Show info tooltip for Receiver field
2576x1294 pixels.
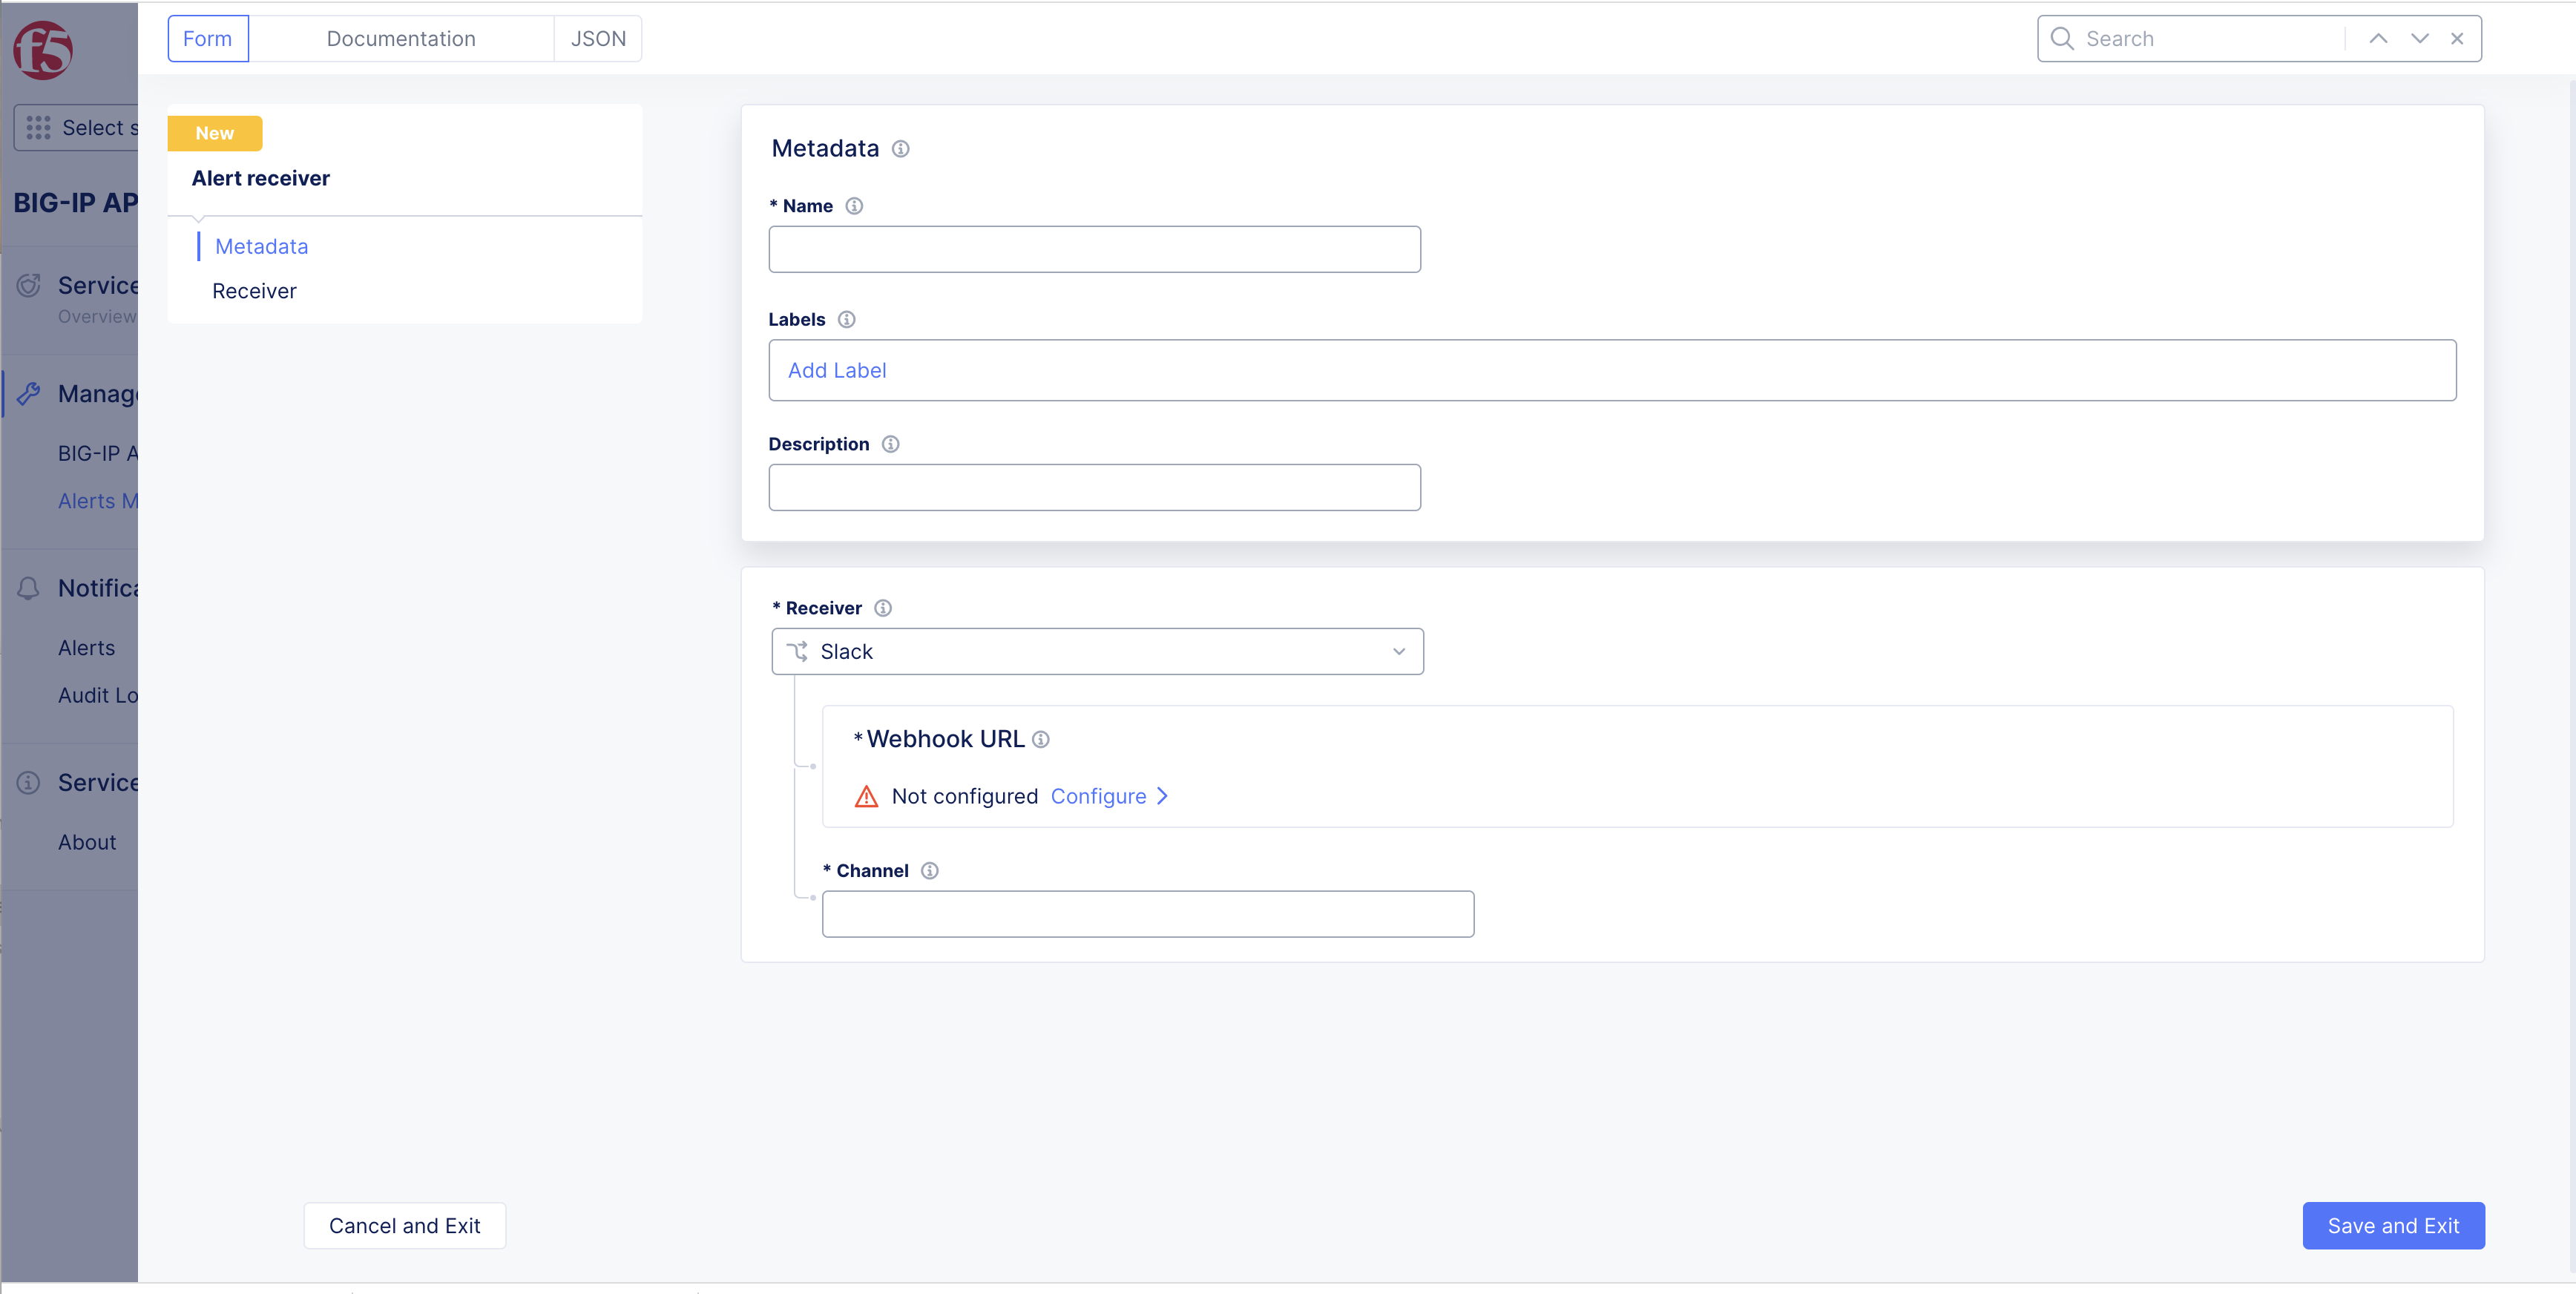click(882, 608)
